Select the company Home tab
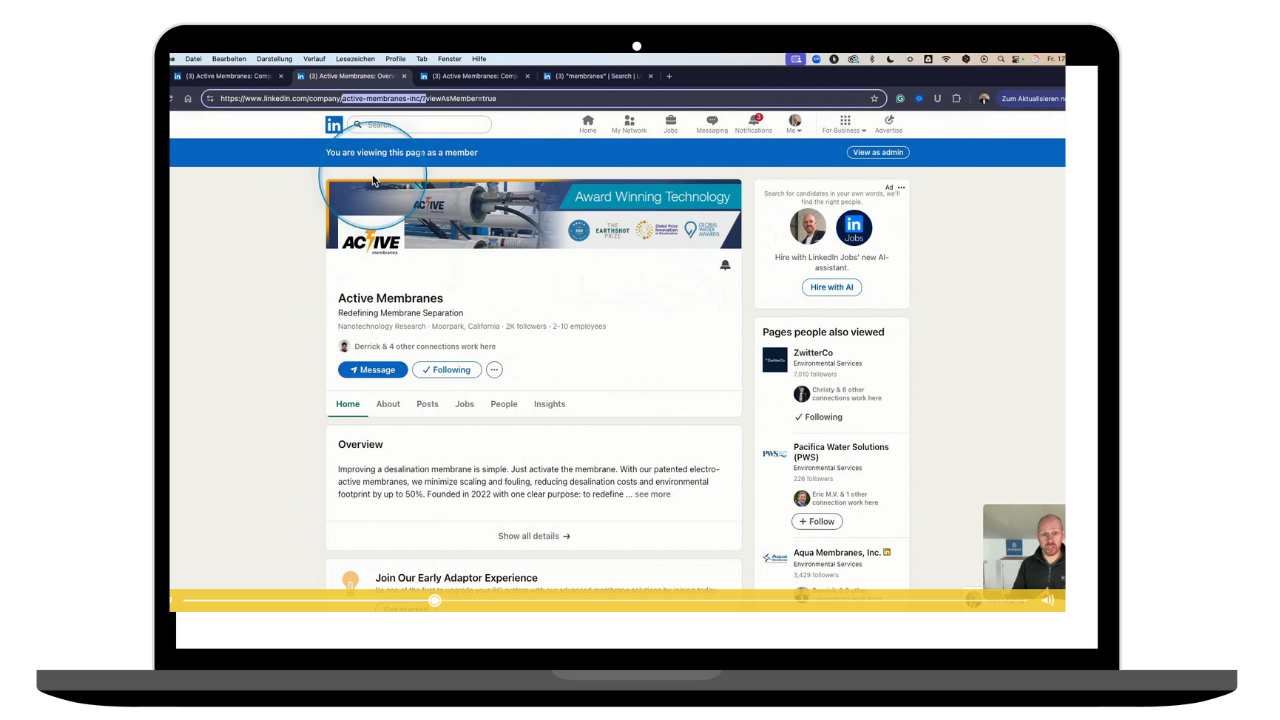This screenshot has height=720, width=1280. point(348,404)
